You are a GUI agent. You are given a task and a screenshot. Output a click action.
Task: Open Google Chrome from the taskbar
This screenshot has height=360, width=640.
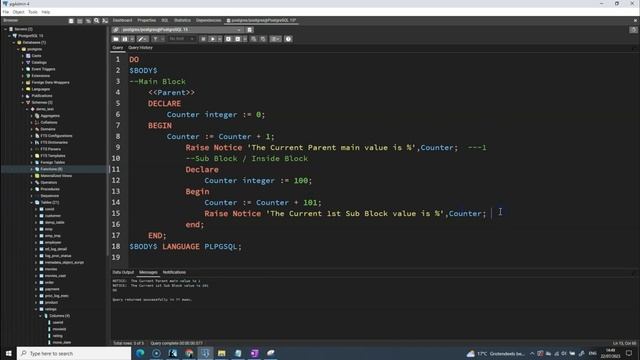click(189, 353)
